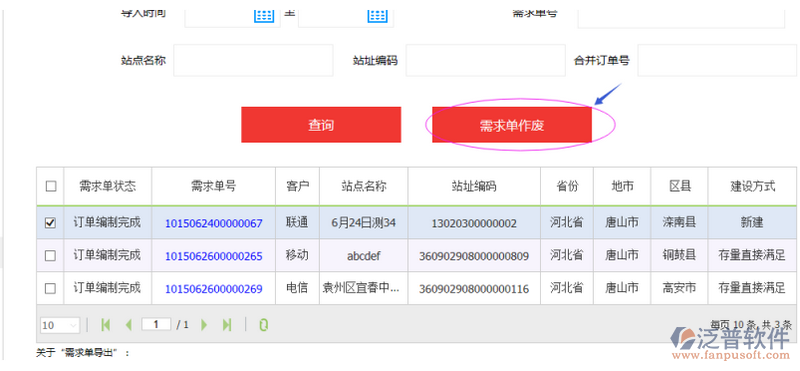This screenshot has width=800, height=371.
Task: Click the district cell 铜鼓县
Action: 679,255
